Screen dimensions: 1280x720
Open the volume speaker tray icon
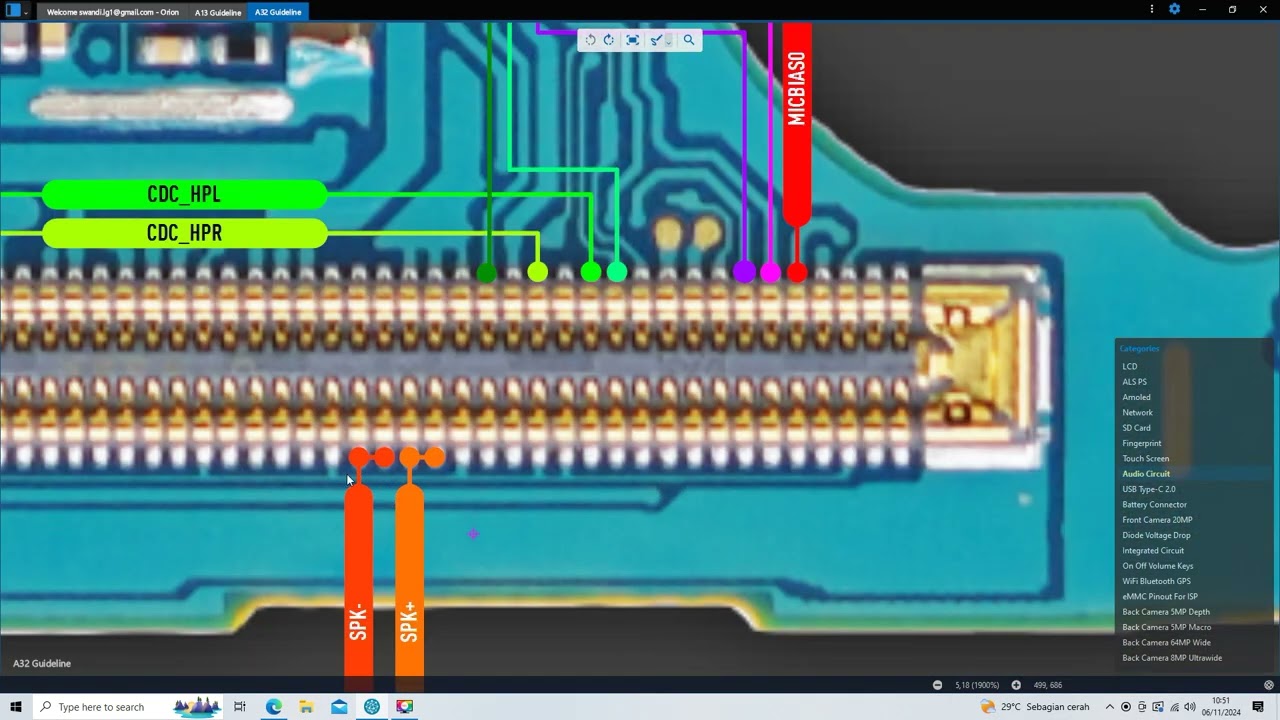1190,707
